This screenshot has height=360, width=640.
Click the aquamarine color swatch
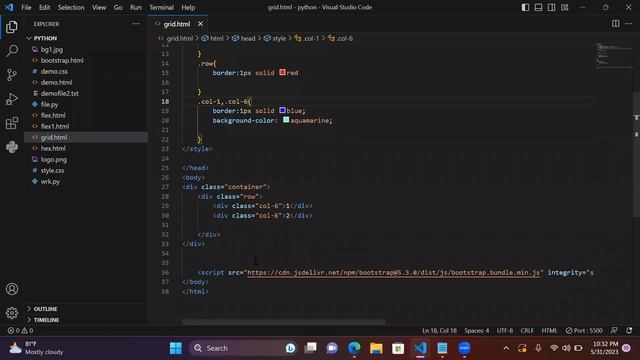[x=286, y=120]
